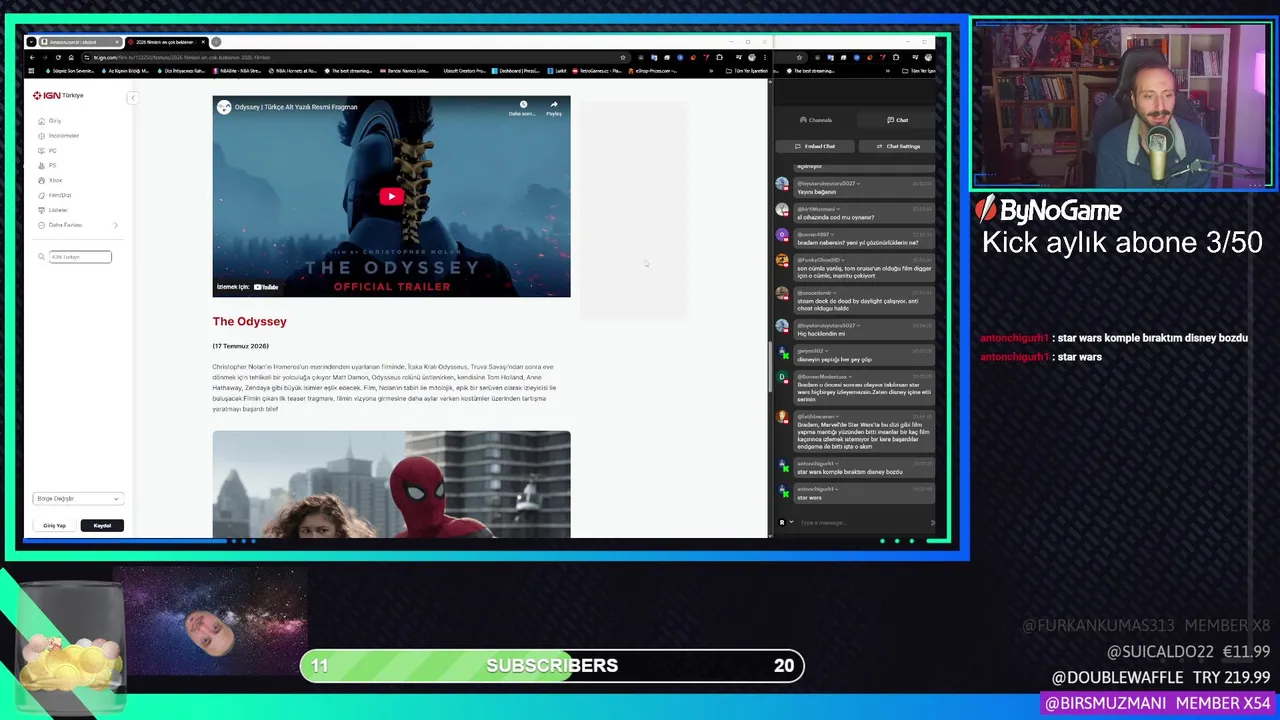Screen dimensions: 1280x720
Task: Click the browser home icon
Action: point(71,58)
